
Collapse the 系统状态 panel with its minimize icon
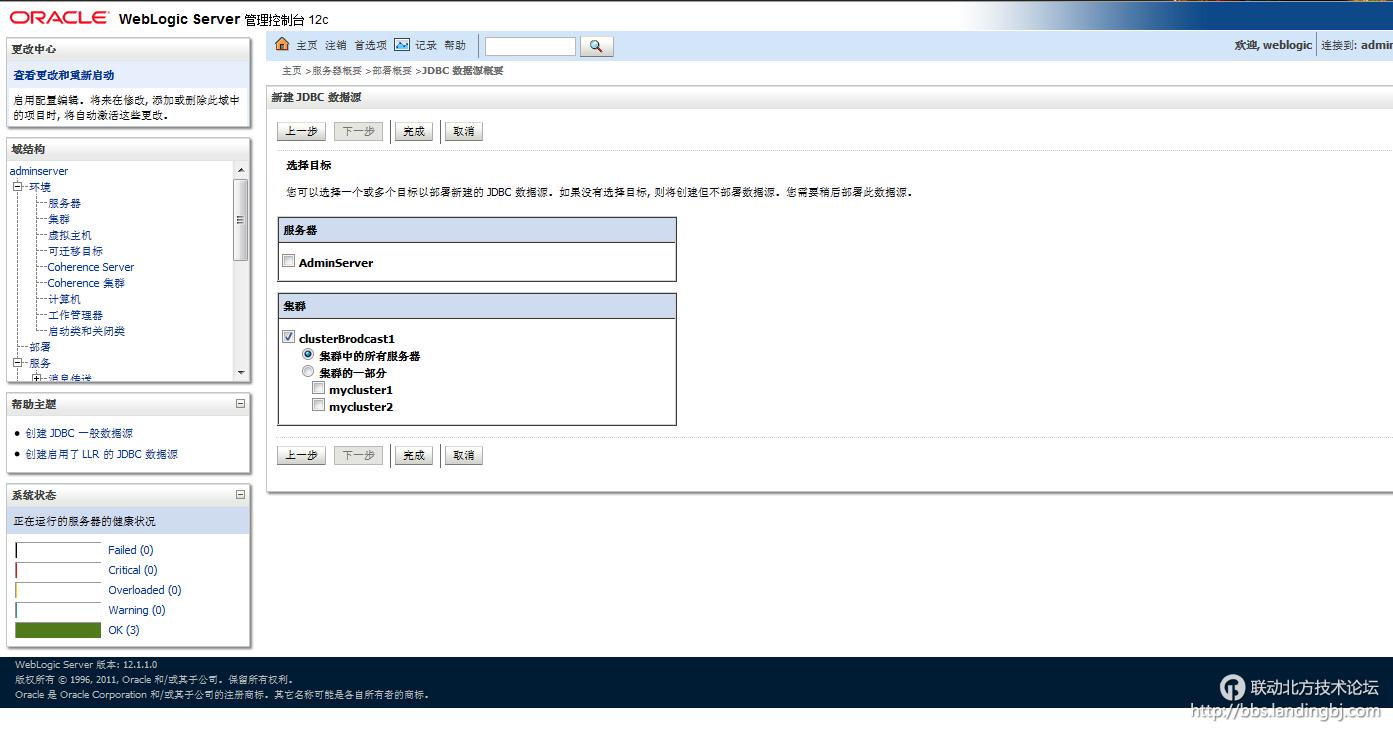pos(240,494)
